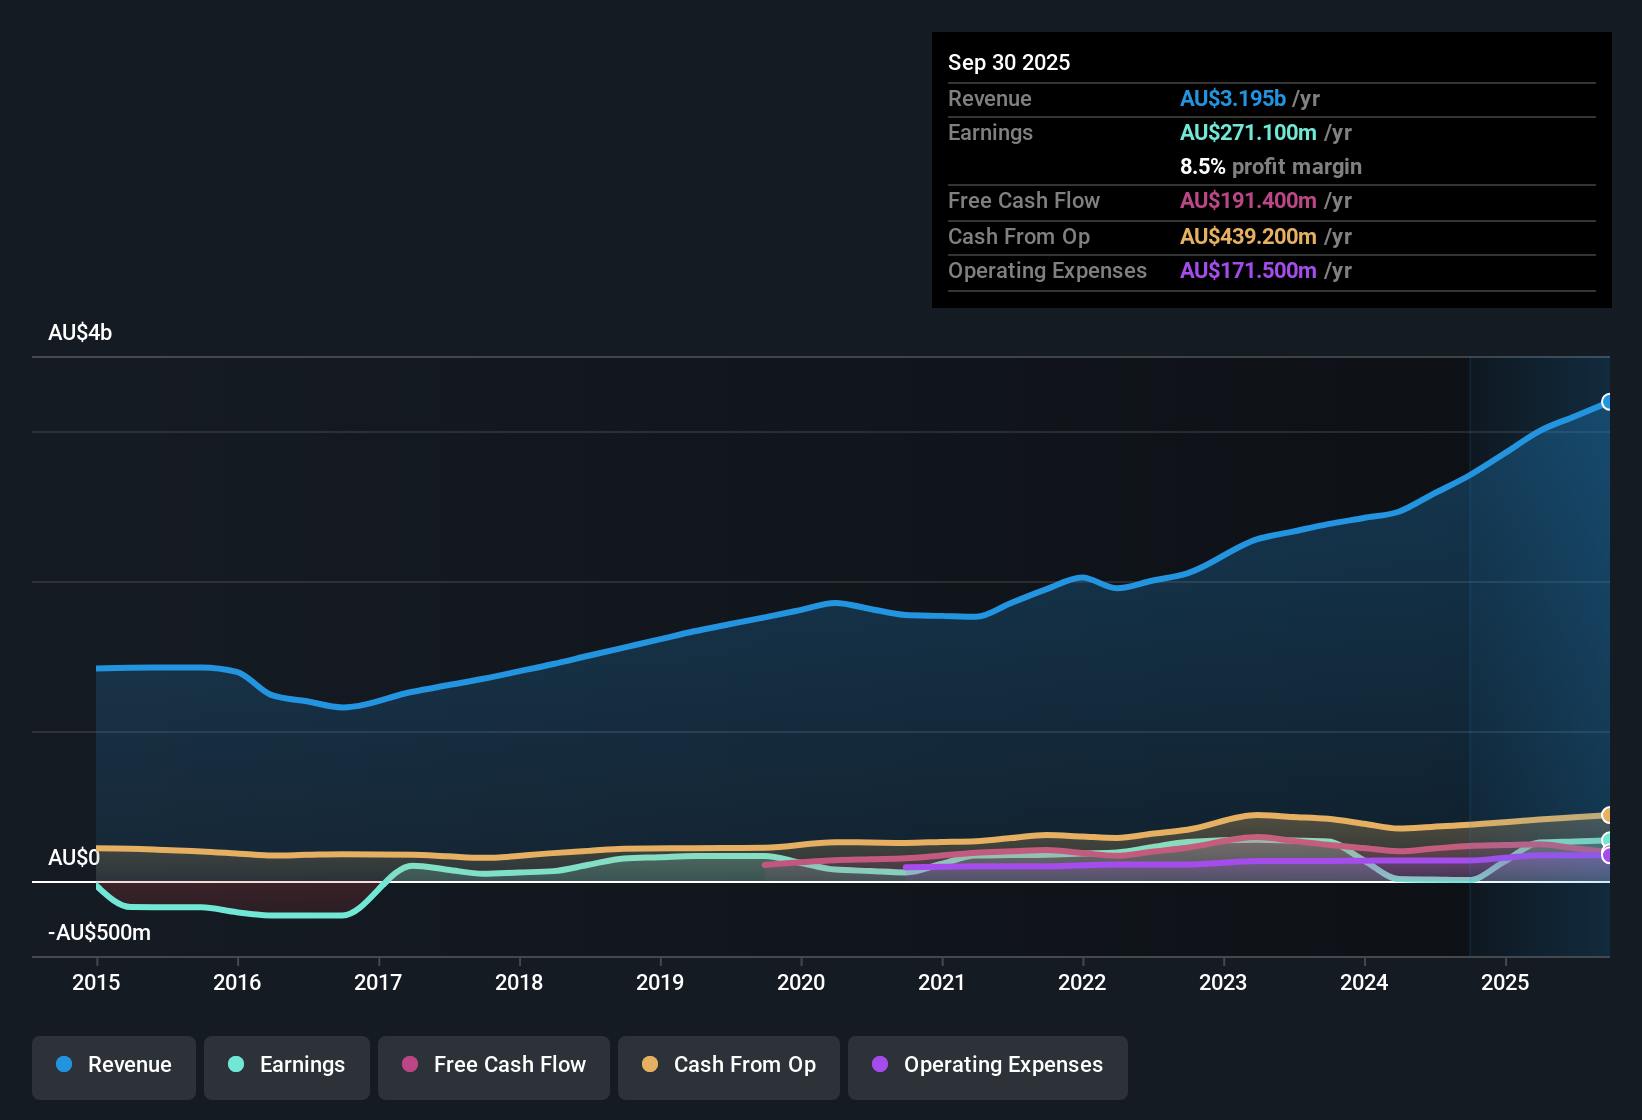This screenshot has width=1642, height=1120.
Task: Click the AU$191.400m Free Cash Flow value
Action: (x=1248, y=200)
